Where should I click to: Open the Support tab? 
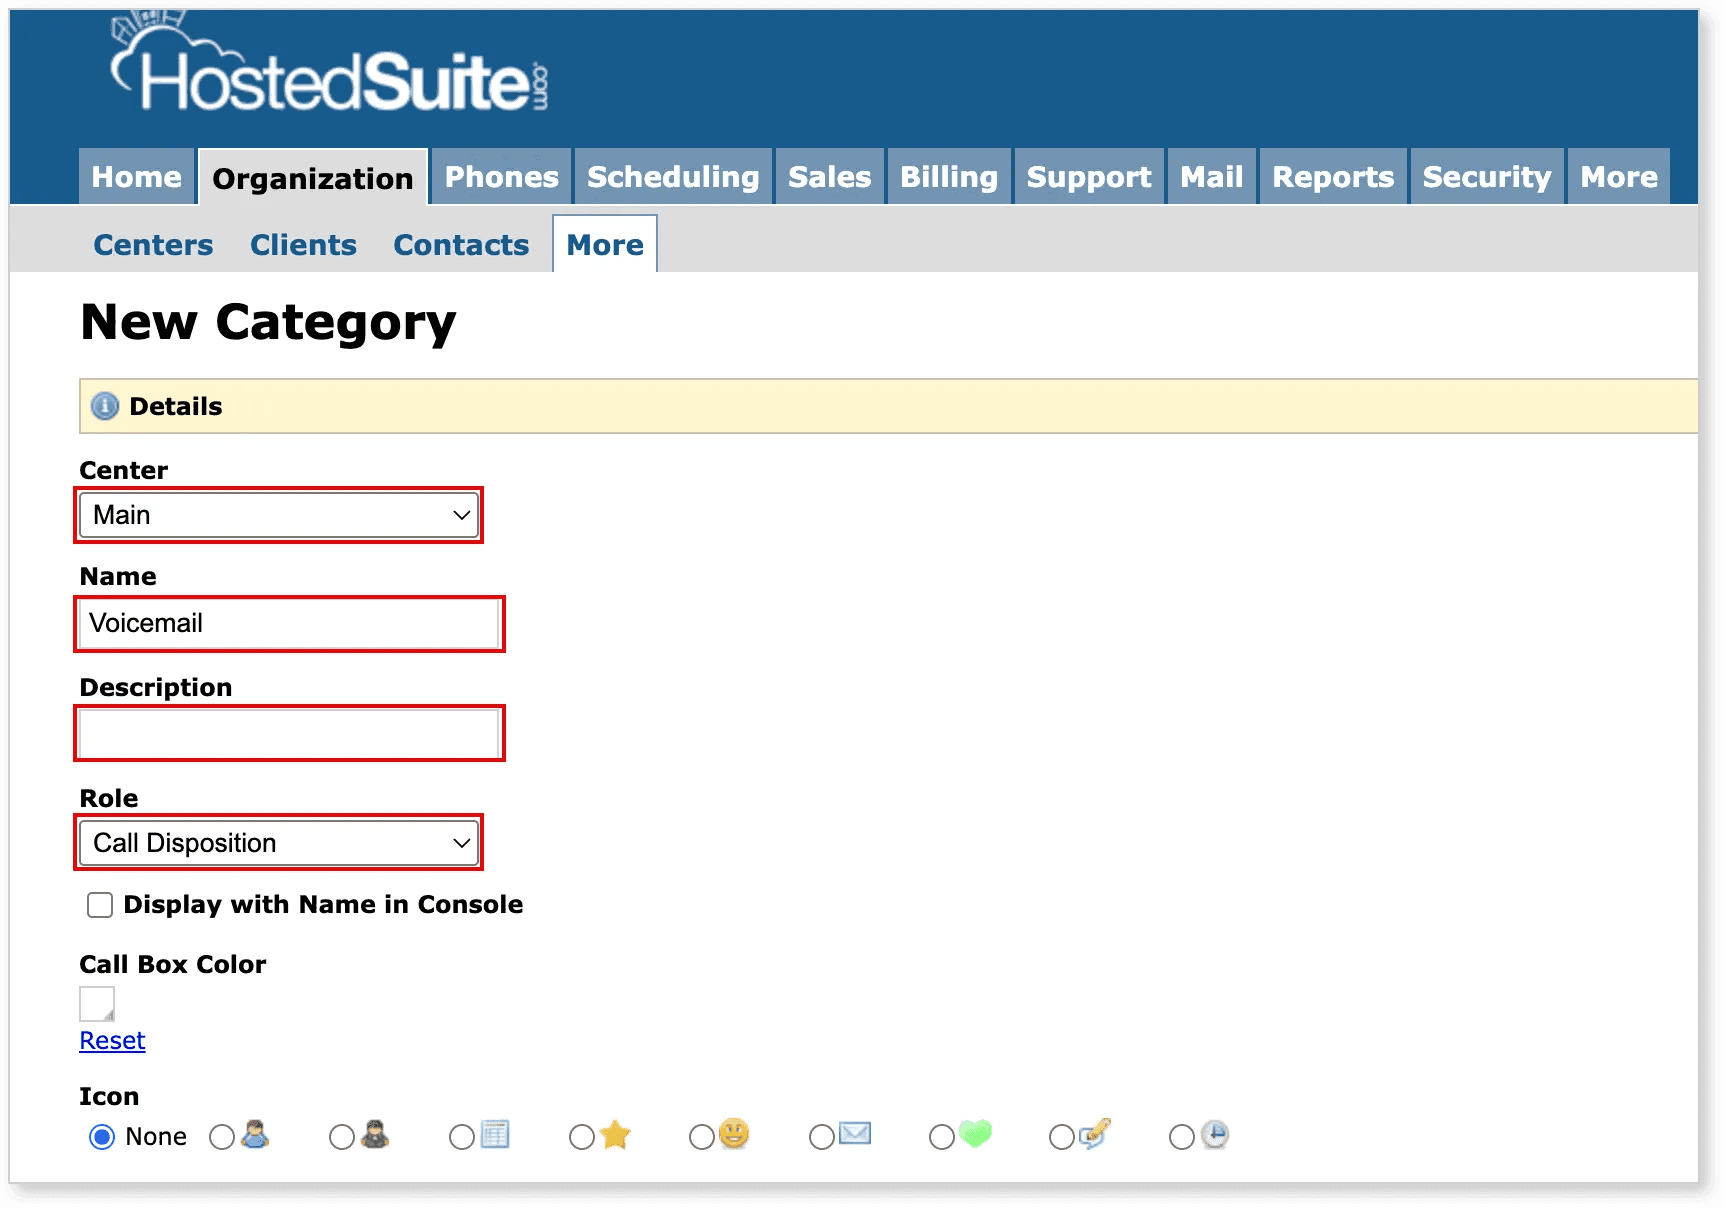tap(1089, 177)
